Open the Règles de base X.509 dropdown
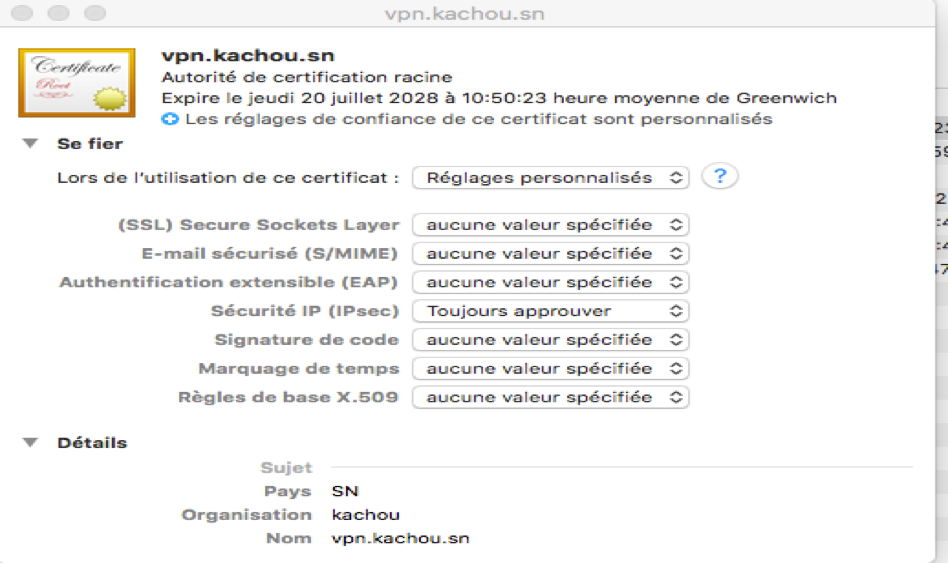948x563 pixels. [550, 397]
